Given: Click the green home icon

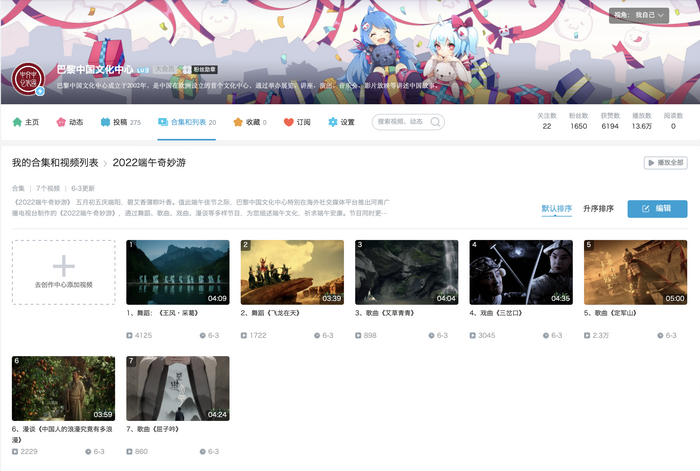Looking at the screenshot, I should click(x=17, y=122).
